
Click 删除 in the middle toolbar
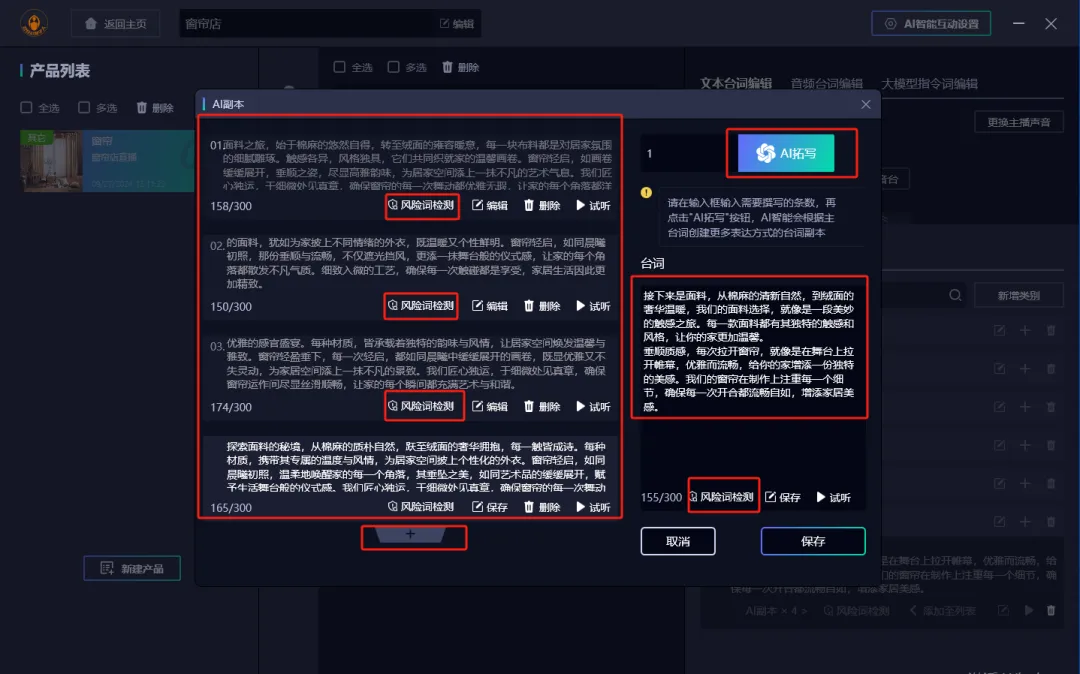(x=460, y=67)
